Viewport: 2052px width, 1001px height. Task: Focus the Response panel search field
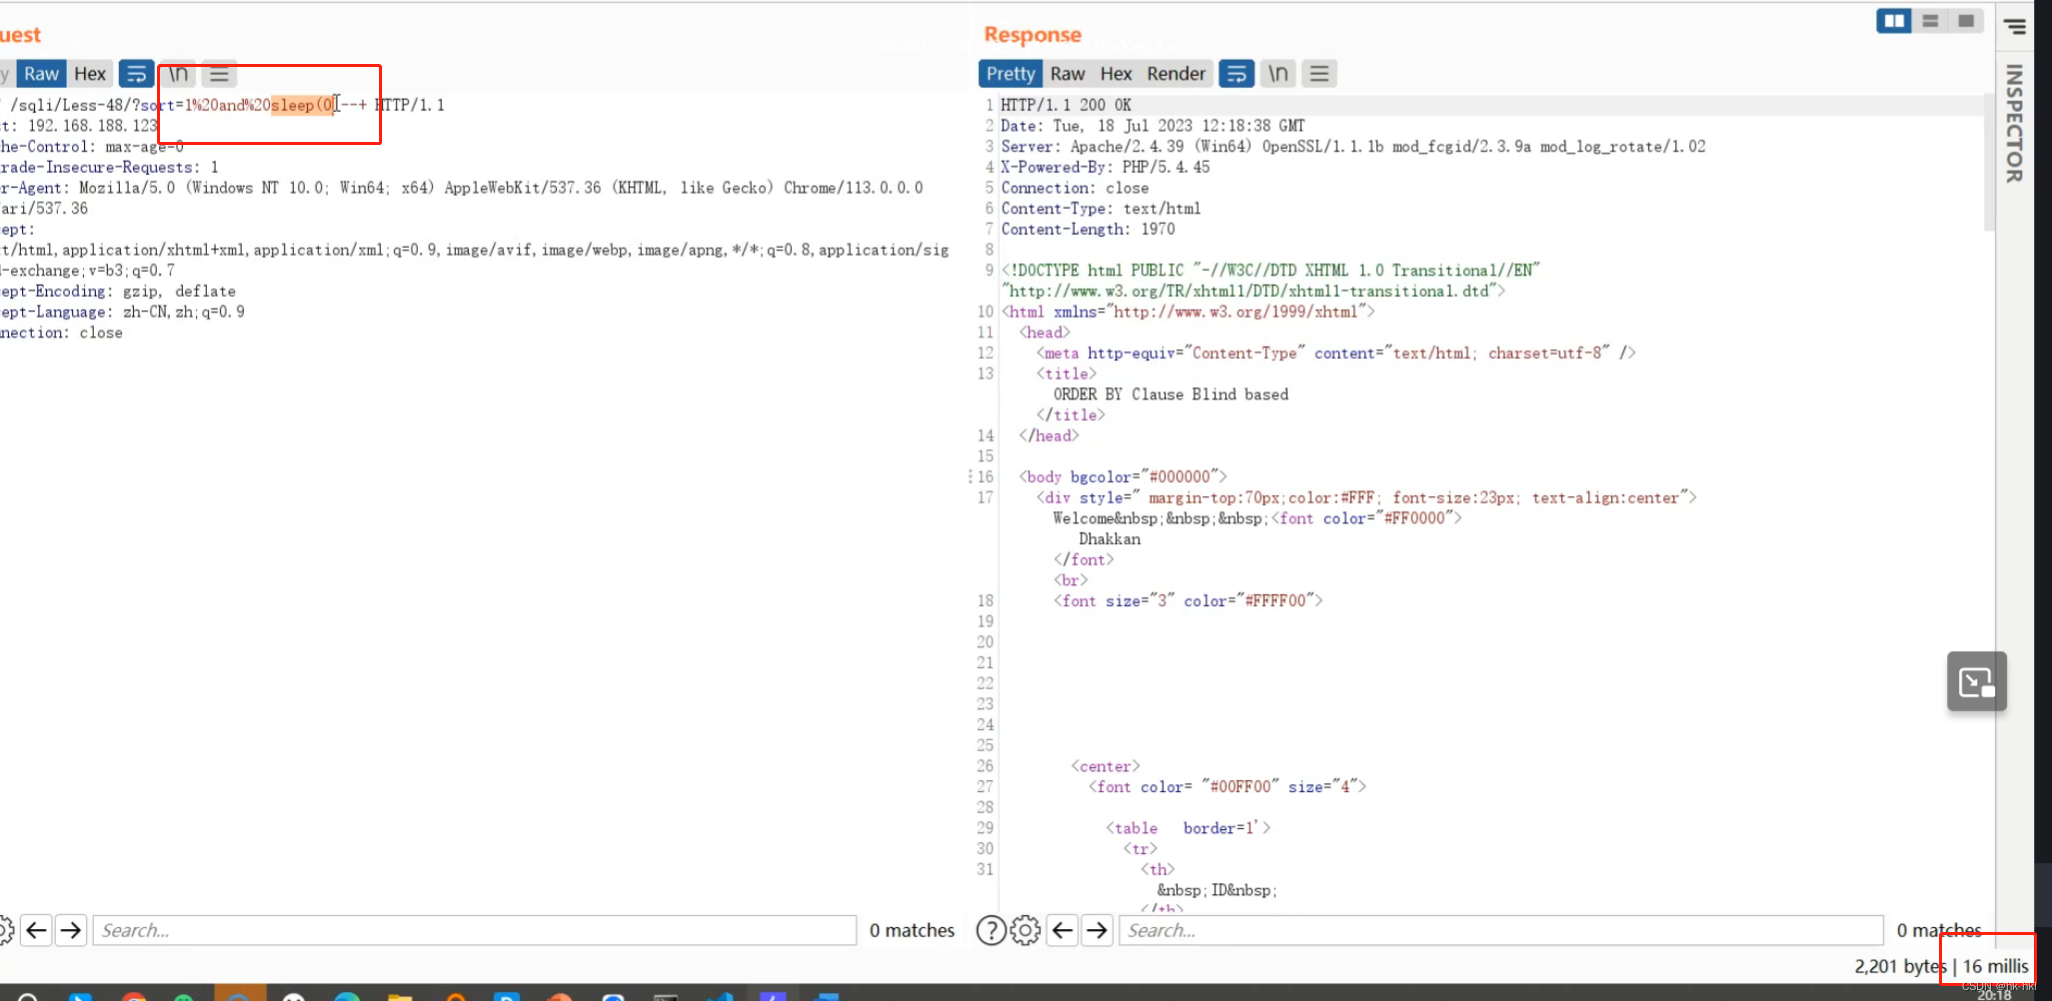[x=1501, y=931]
